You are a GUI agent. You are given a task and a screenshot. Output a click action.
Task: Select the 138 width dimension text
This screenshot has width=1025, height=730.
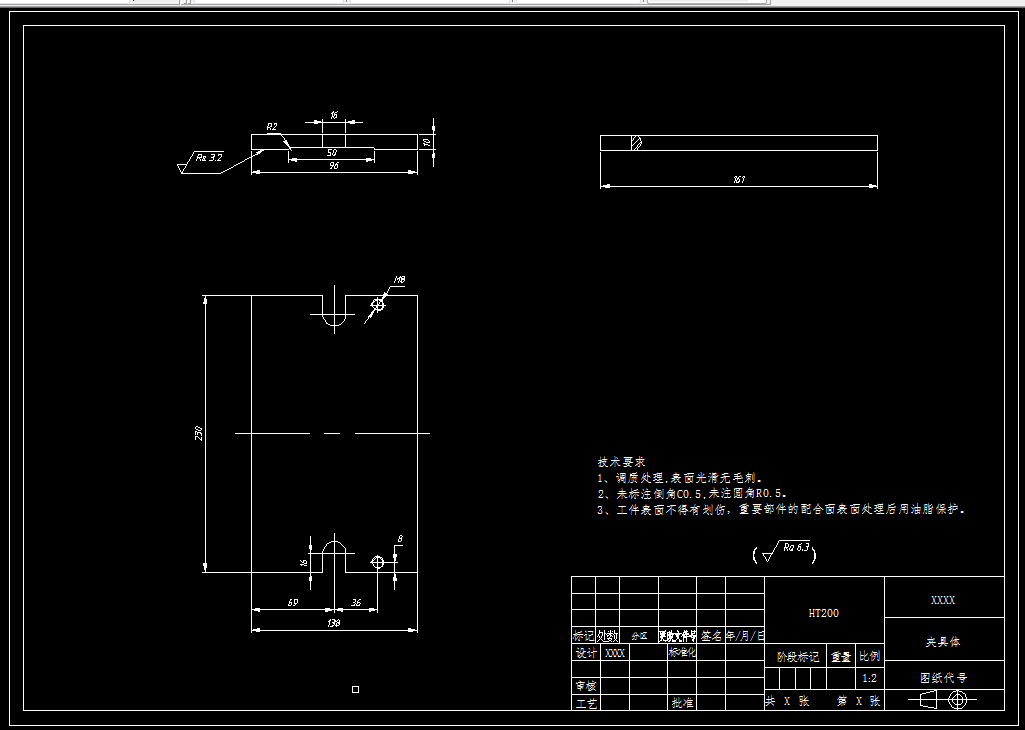334,623
